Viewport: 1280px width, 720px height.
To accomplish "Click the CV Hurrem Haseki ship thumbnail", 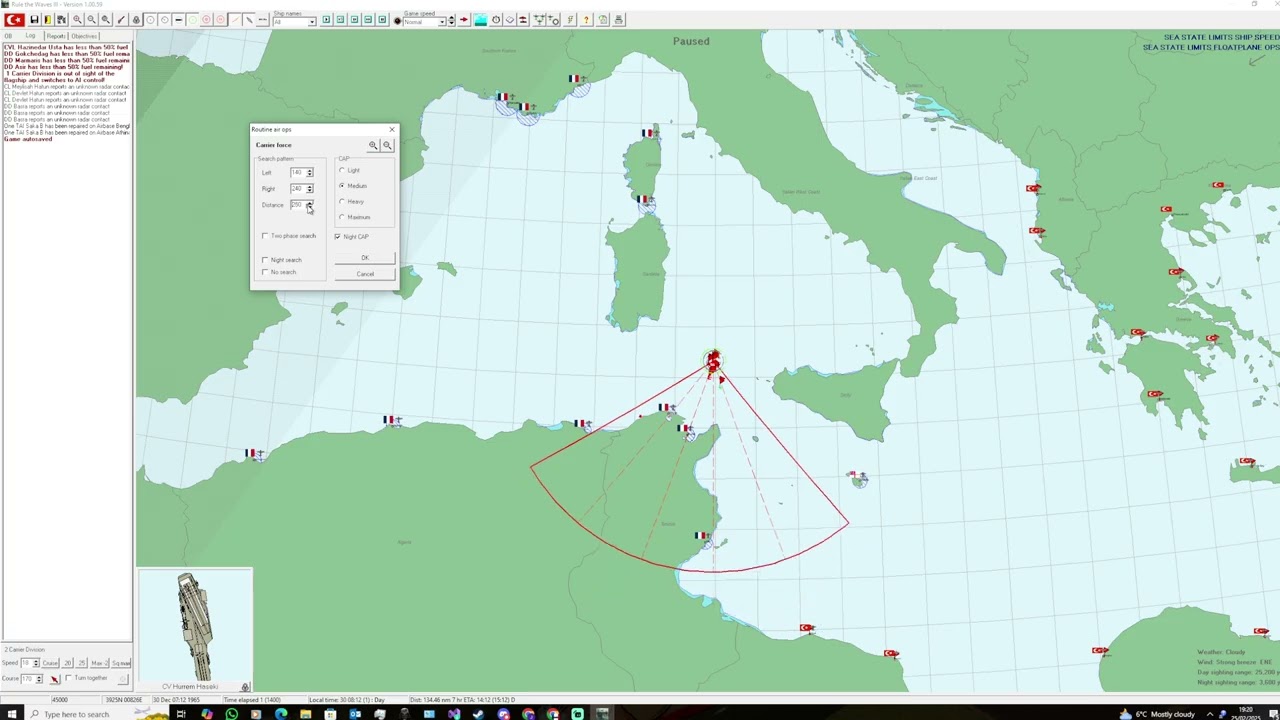I will [195, 627].
